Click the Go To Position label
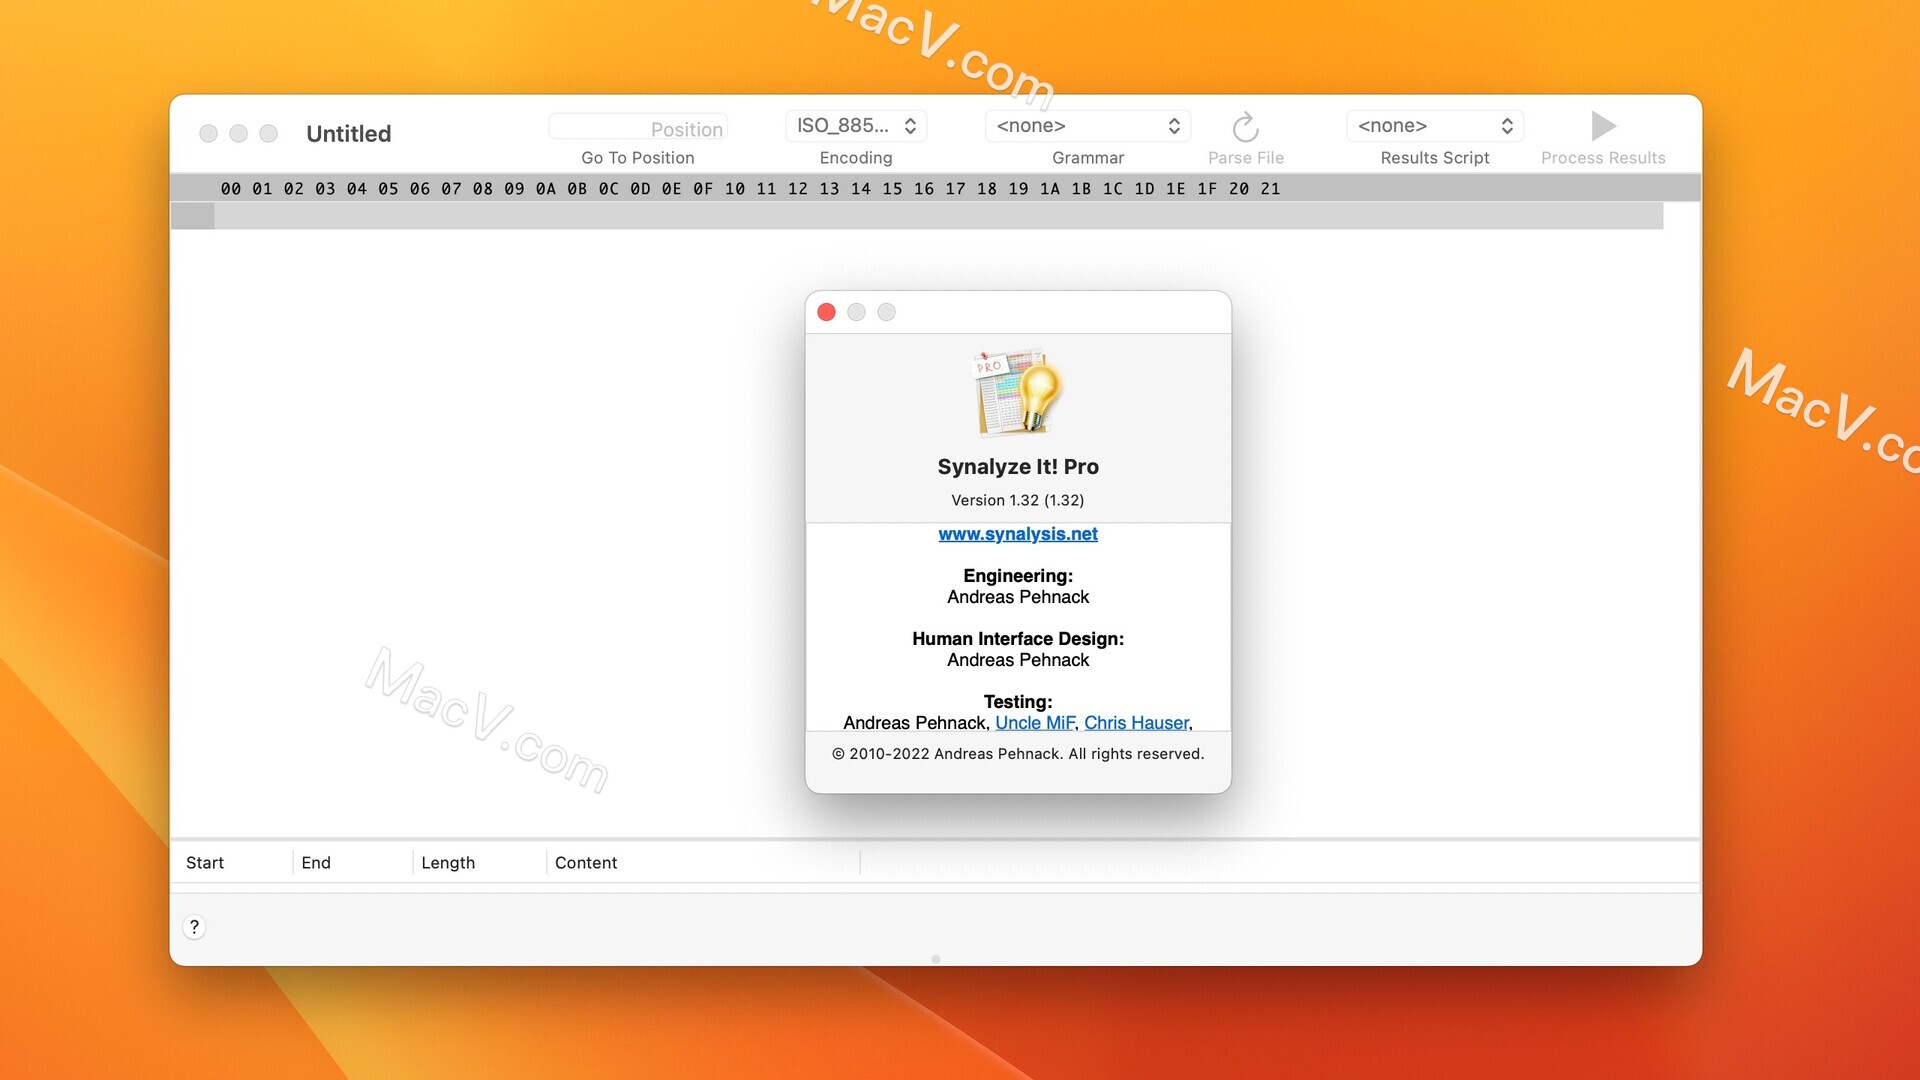Image resolution: width=1920 pixels, height=1080 pixels. [638, 158]
